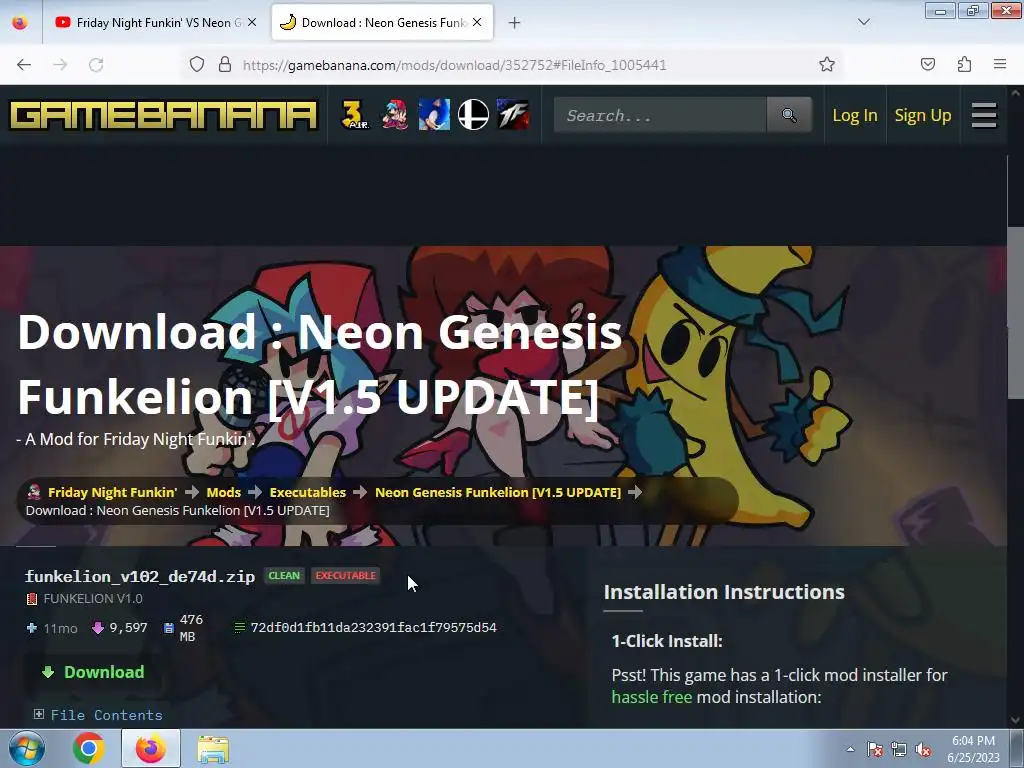This screenshot has width=1024, height=768.
Task: Click the green Download button
Action: coord(93,672)
